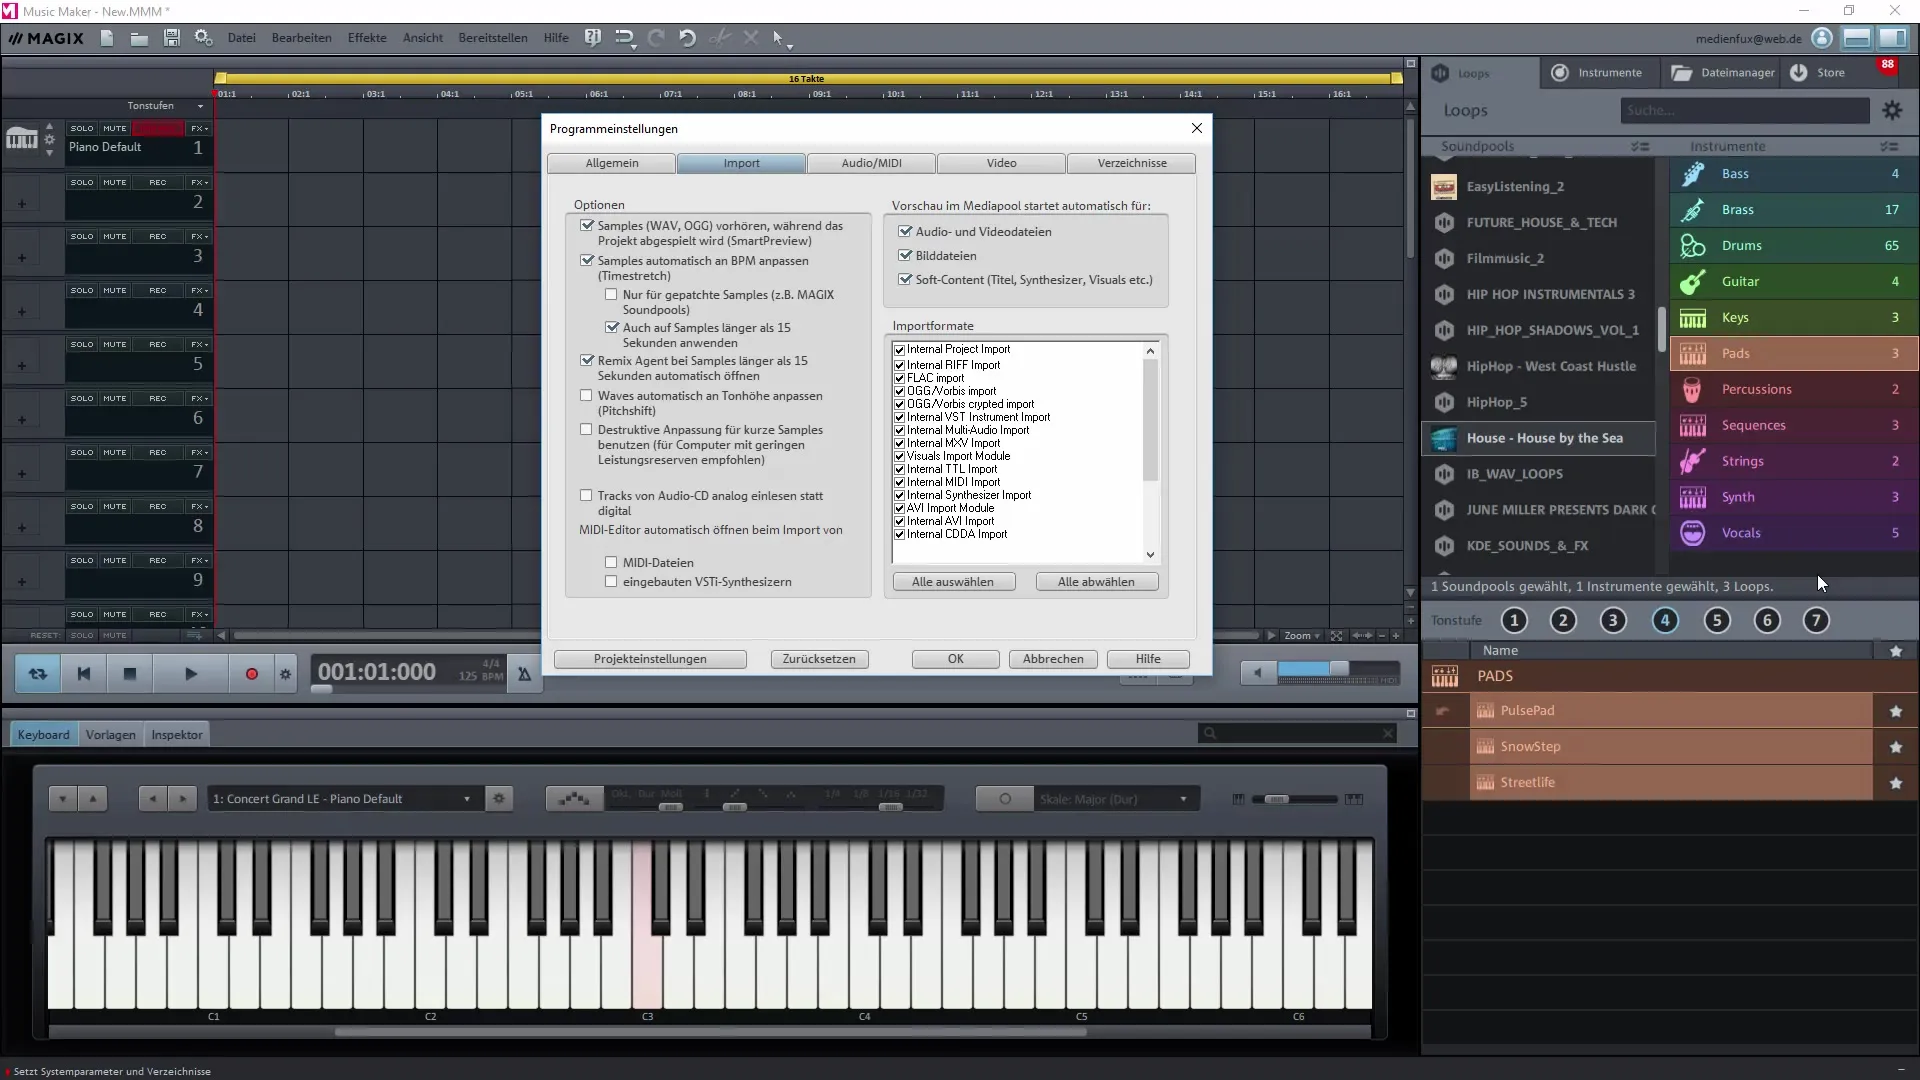Screen dimensions: 1920x1080
Task: Expand Soundpools list sort options
Action: coord(1640,147)
